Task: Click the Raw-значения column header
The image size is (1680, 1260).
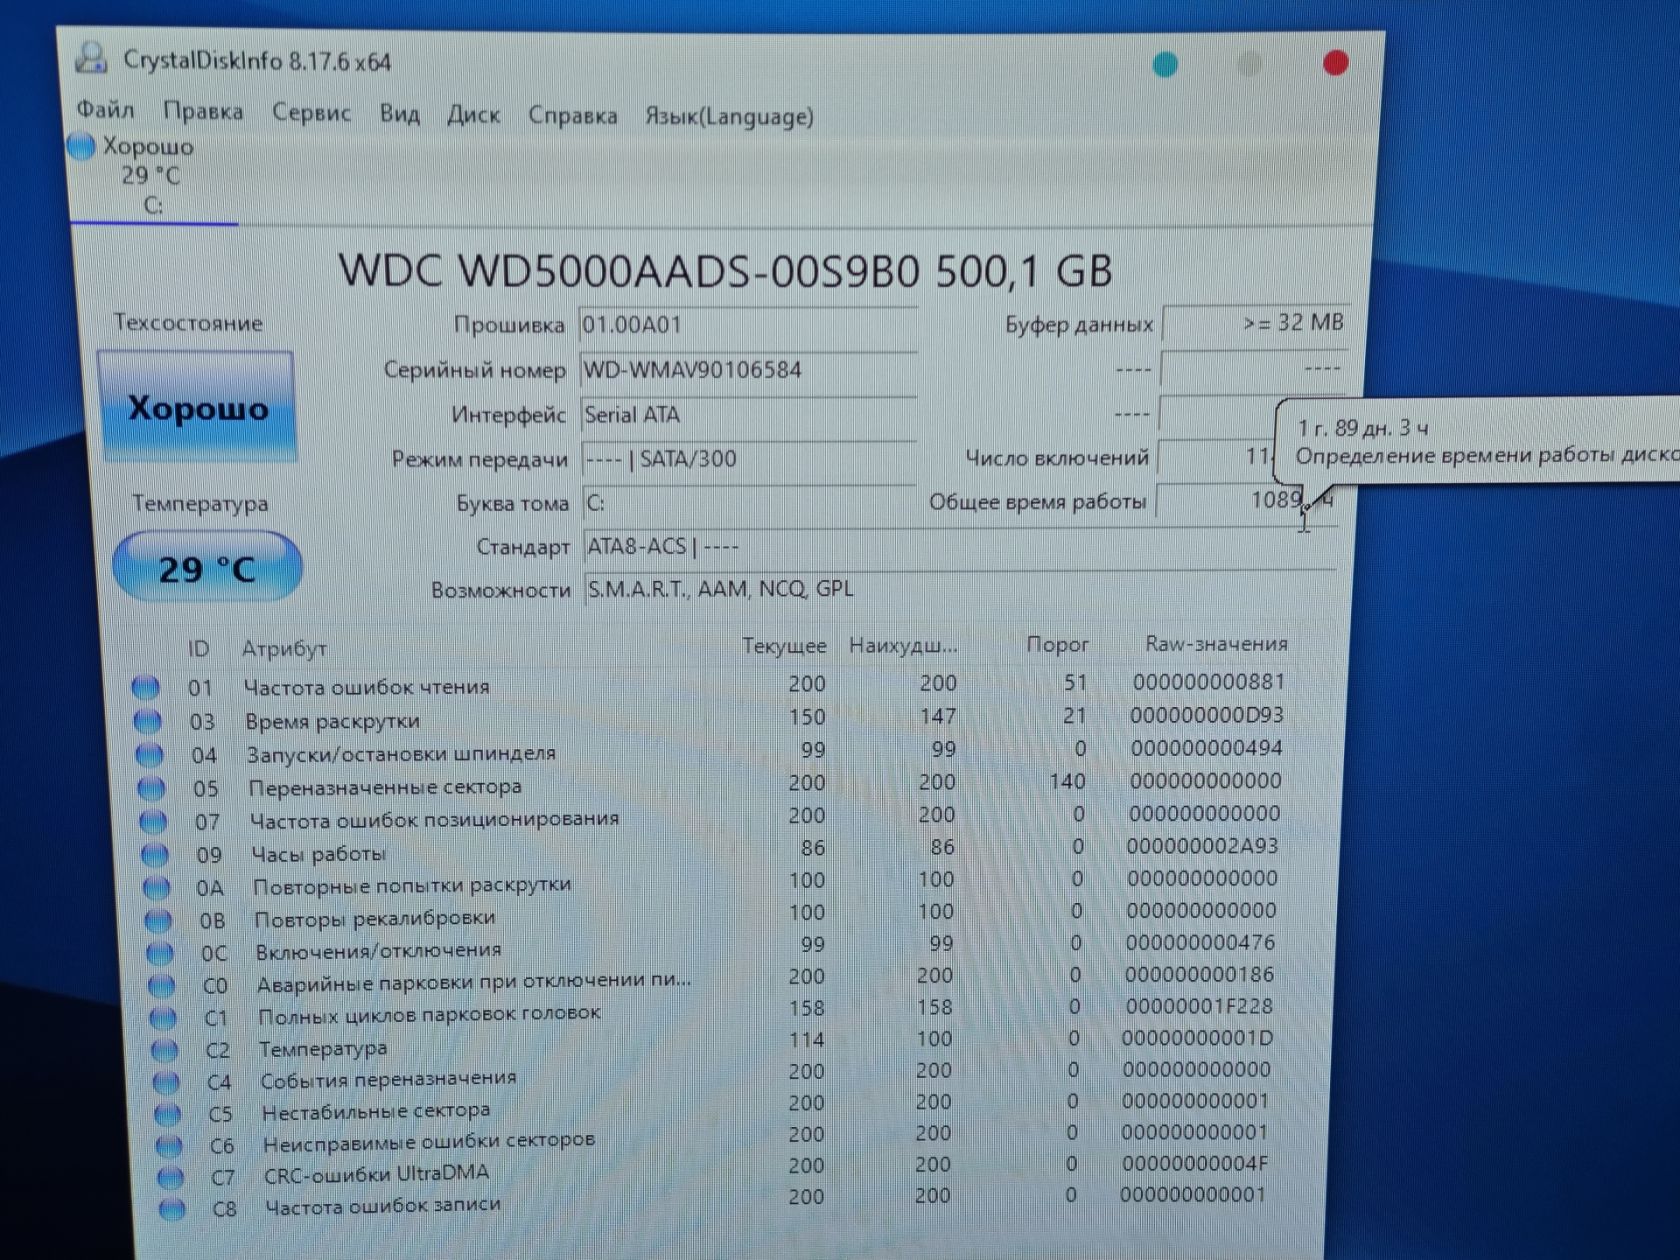Action: click(x=1216, y=643)
